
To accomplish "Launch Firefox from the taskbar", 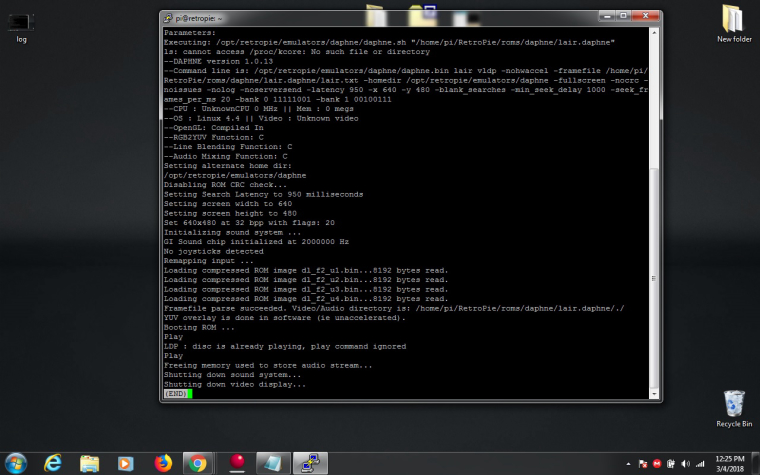I will 162,462.
